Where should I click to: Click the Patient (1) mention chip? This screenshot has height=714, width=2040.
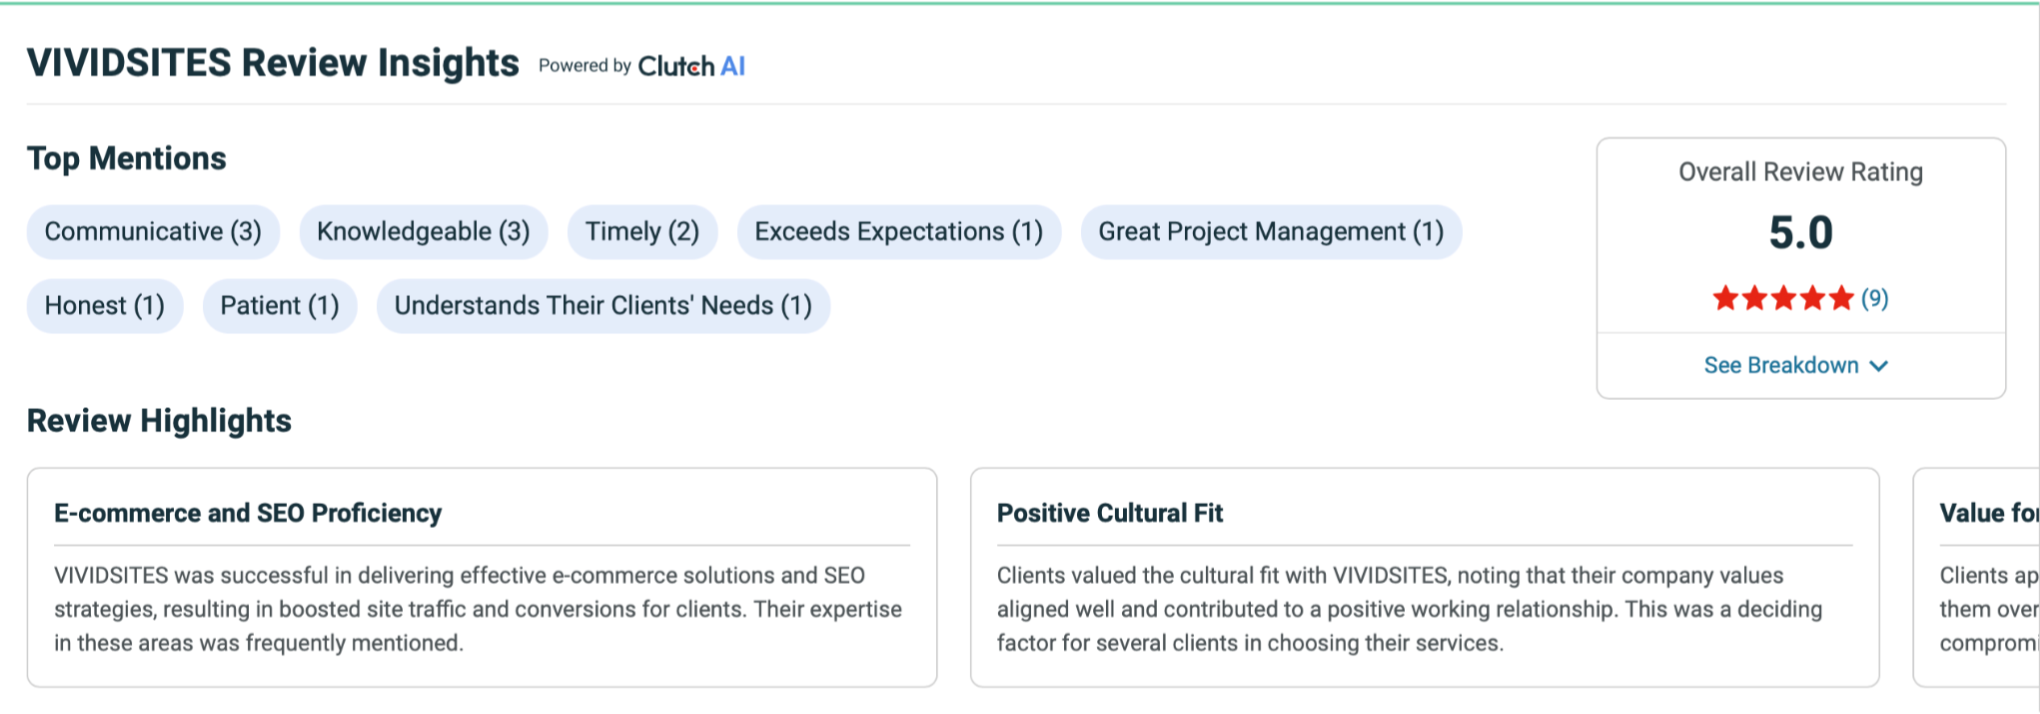(280, 306)
